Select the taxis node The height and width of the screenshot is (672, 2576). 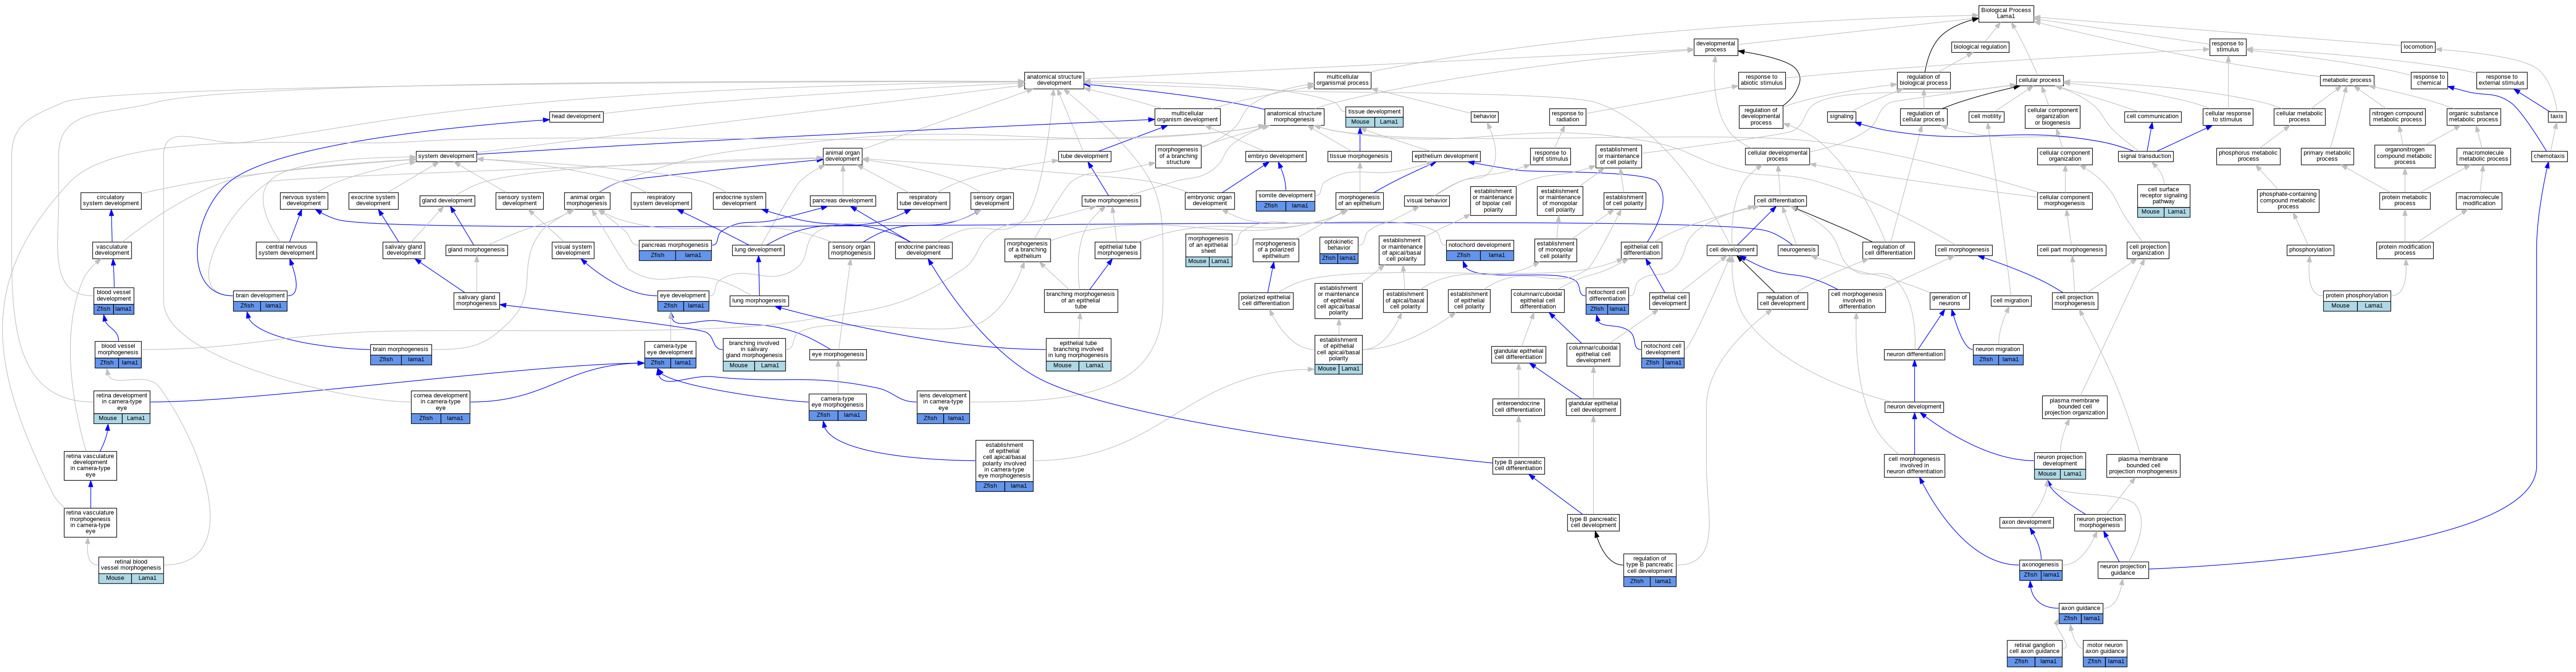(x=2556, y=117)
